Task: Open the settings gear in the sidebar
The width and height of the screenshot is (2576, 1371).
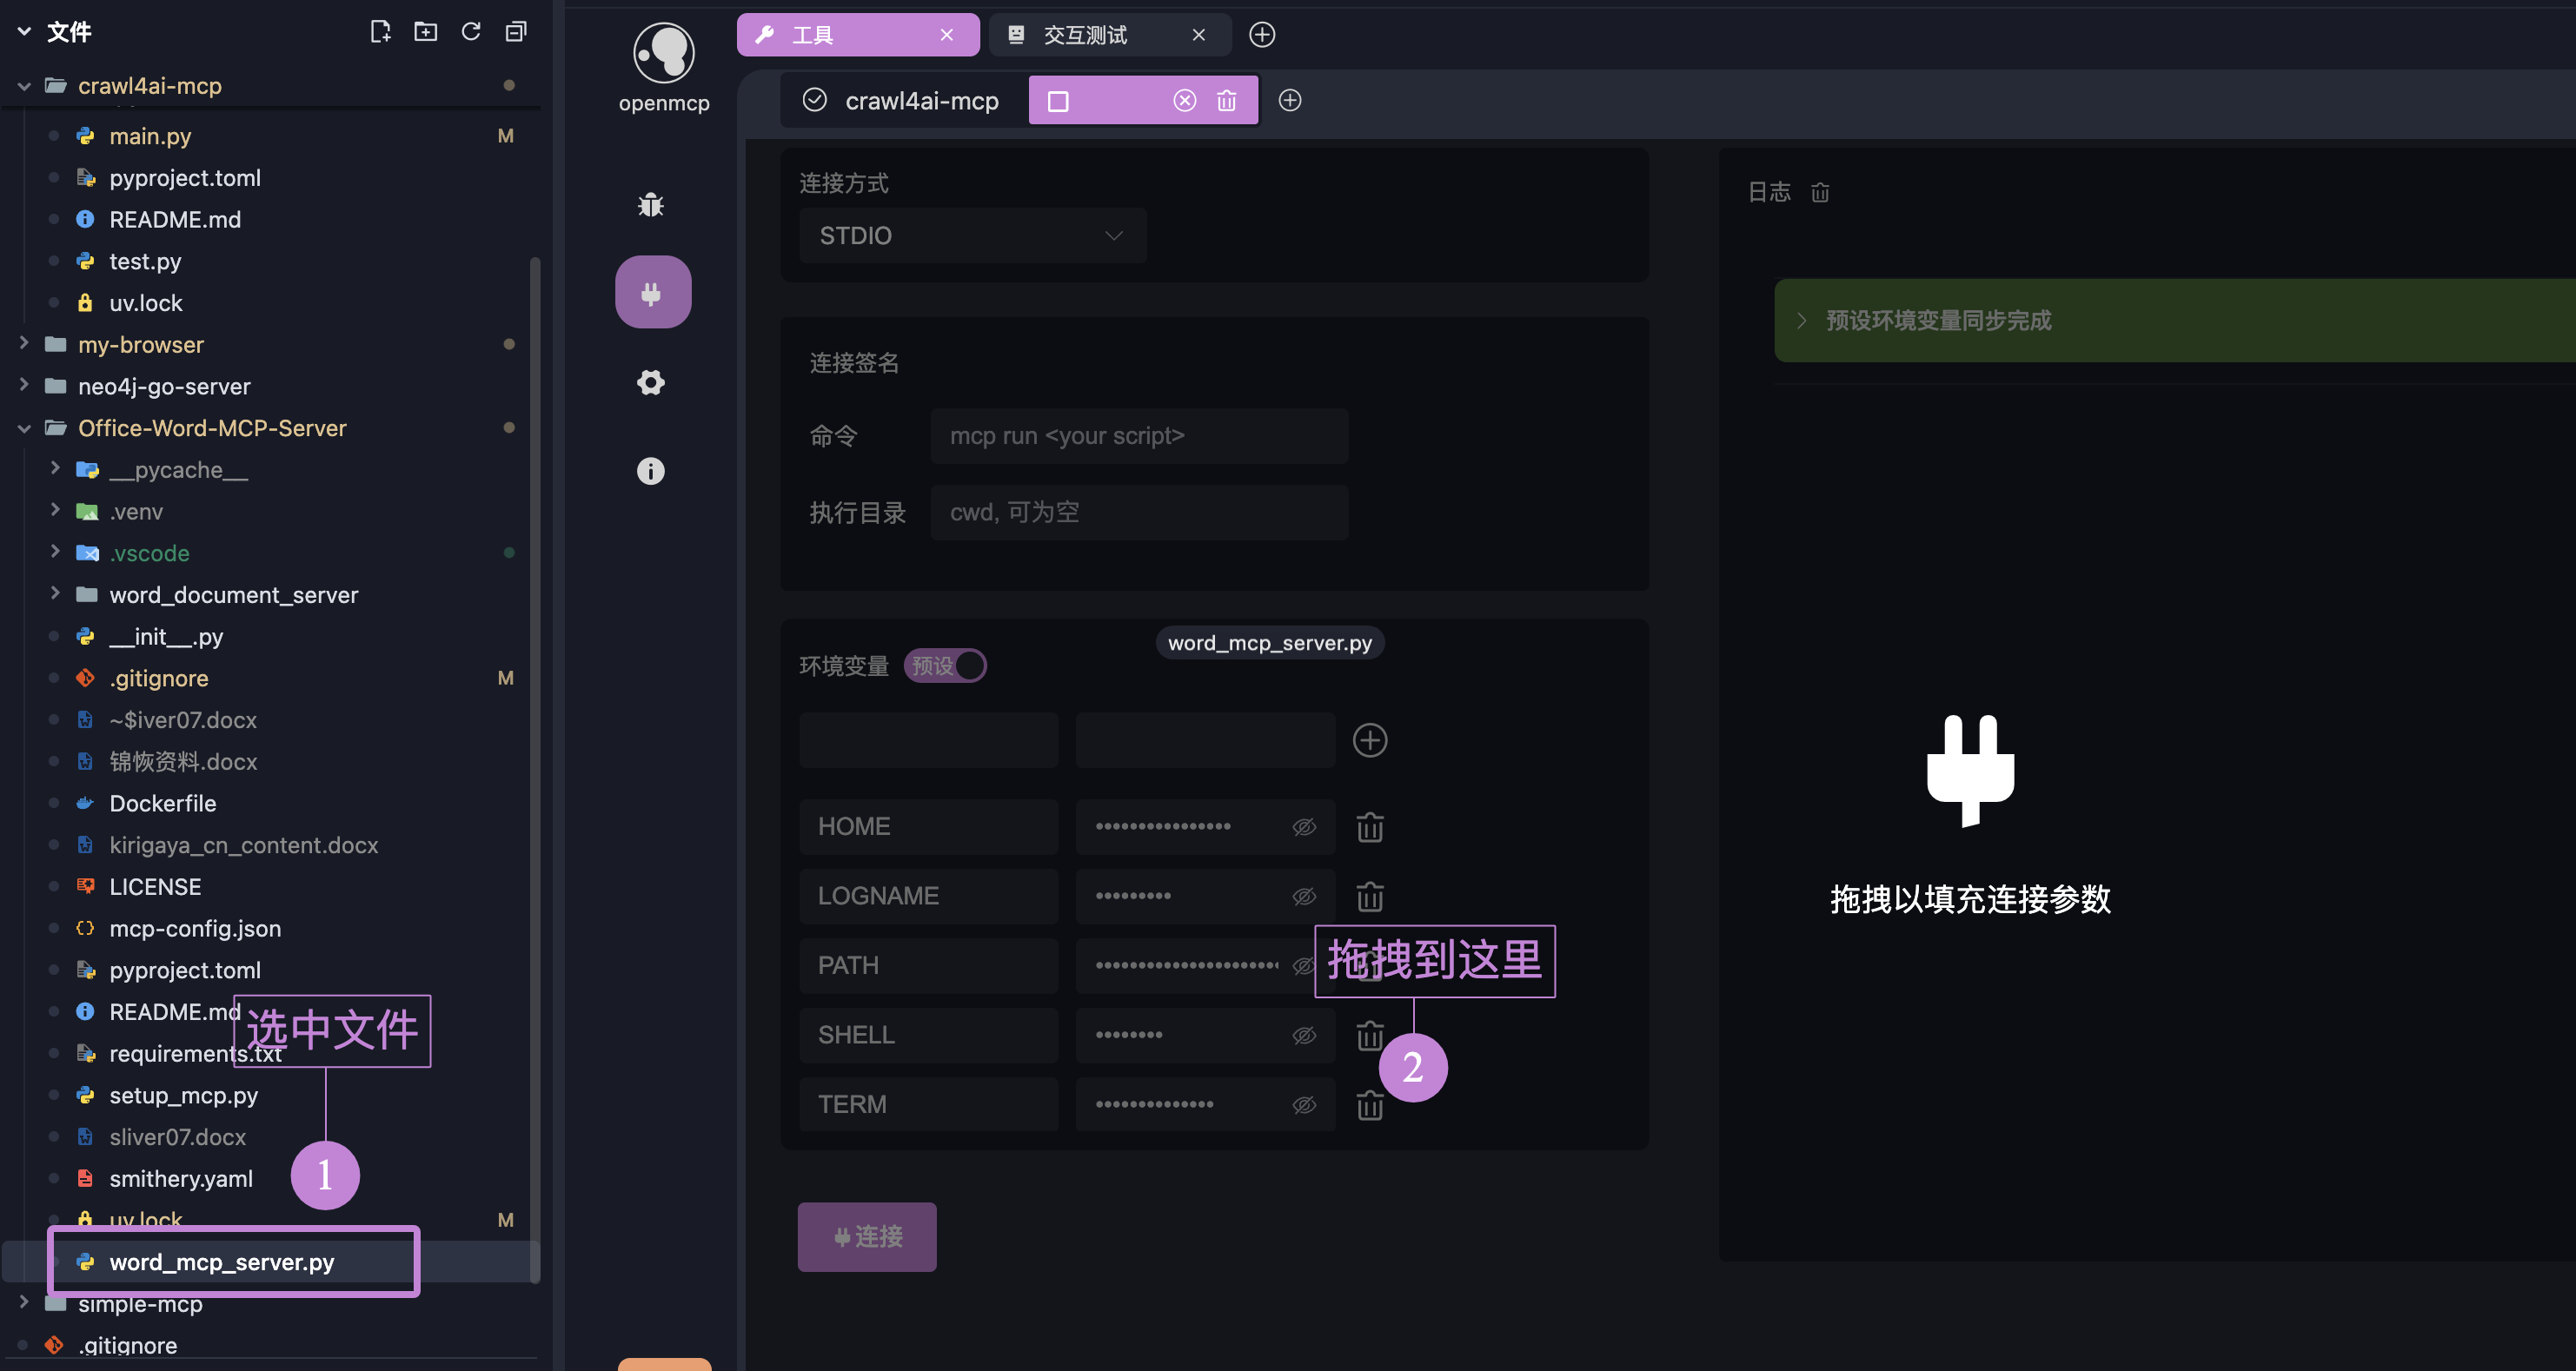Action: tap(650, 382)
